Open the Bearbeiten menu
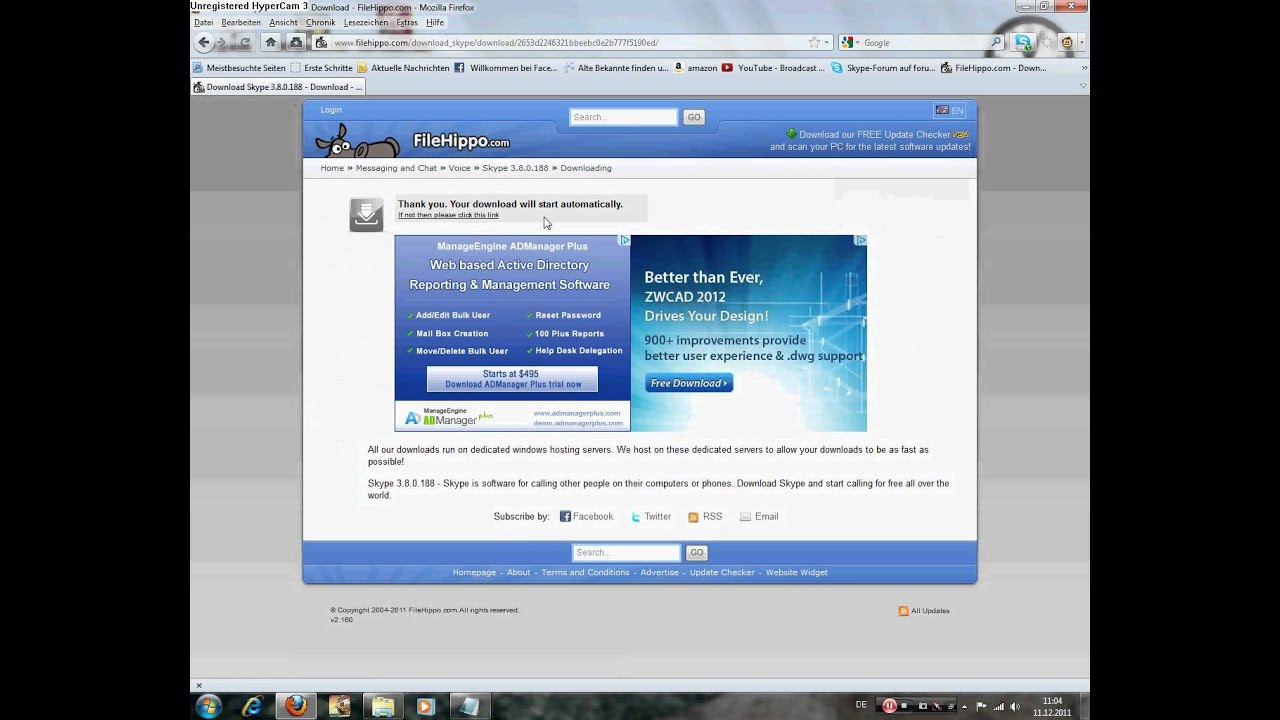 pos(241,22)
